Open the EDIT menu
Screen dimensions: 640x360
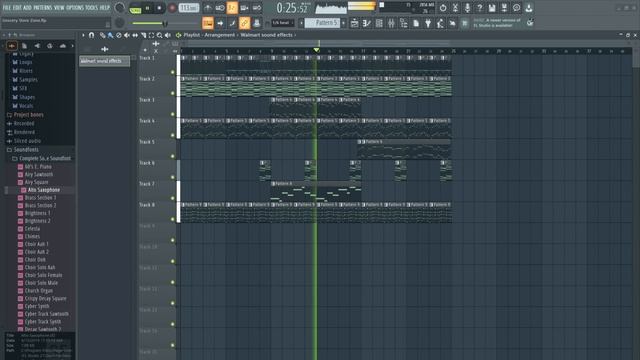pyautogui.click(x=17, y=8)
